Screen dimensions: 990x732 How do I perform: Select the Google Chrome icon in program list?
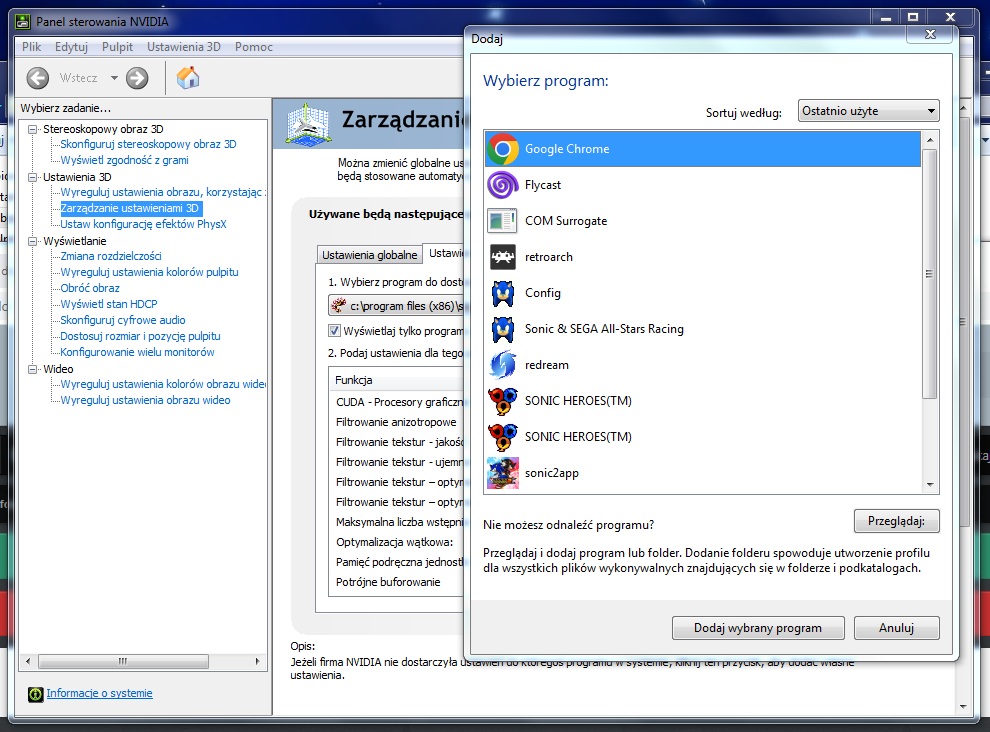(x=503, y=149)
